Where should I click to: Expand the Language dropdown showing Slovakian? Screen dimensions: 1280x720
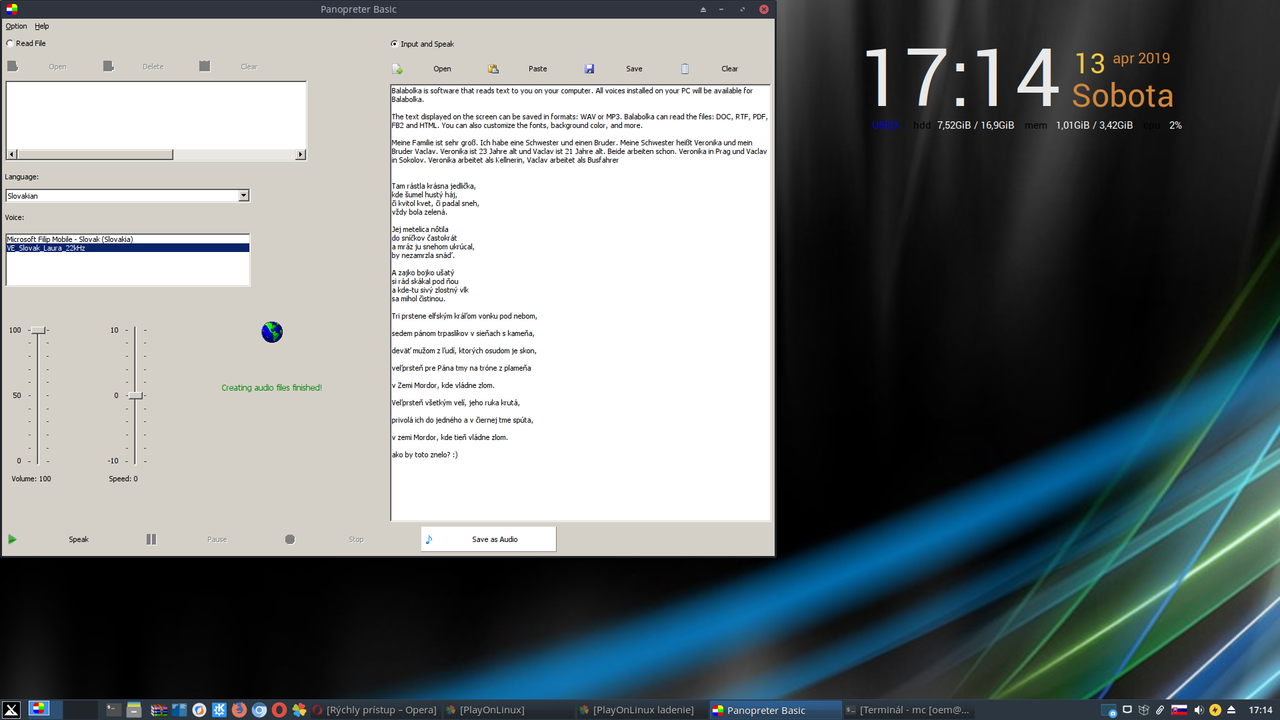pos(243,196)
